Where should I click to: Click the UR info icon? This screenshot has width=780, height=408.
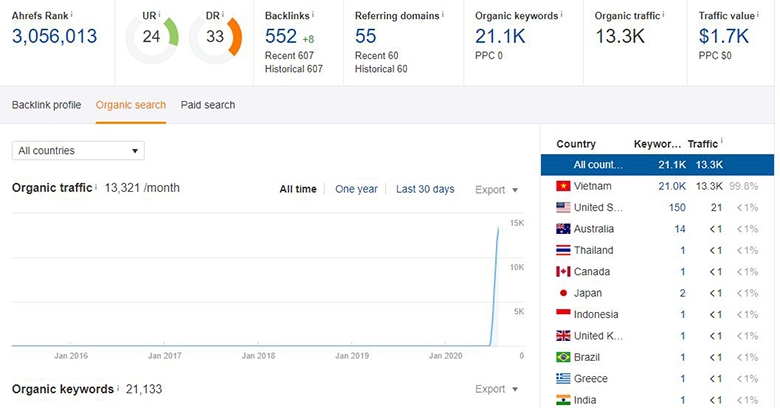160,14
